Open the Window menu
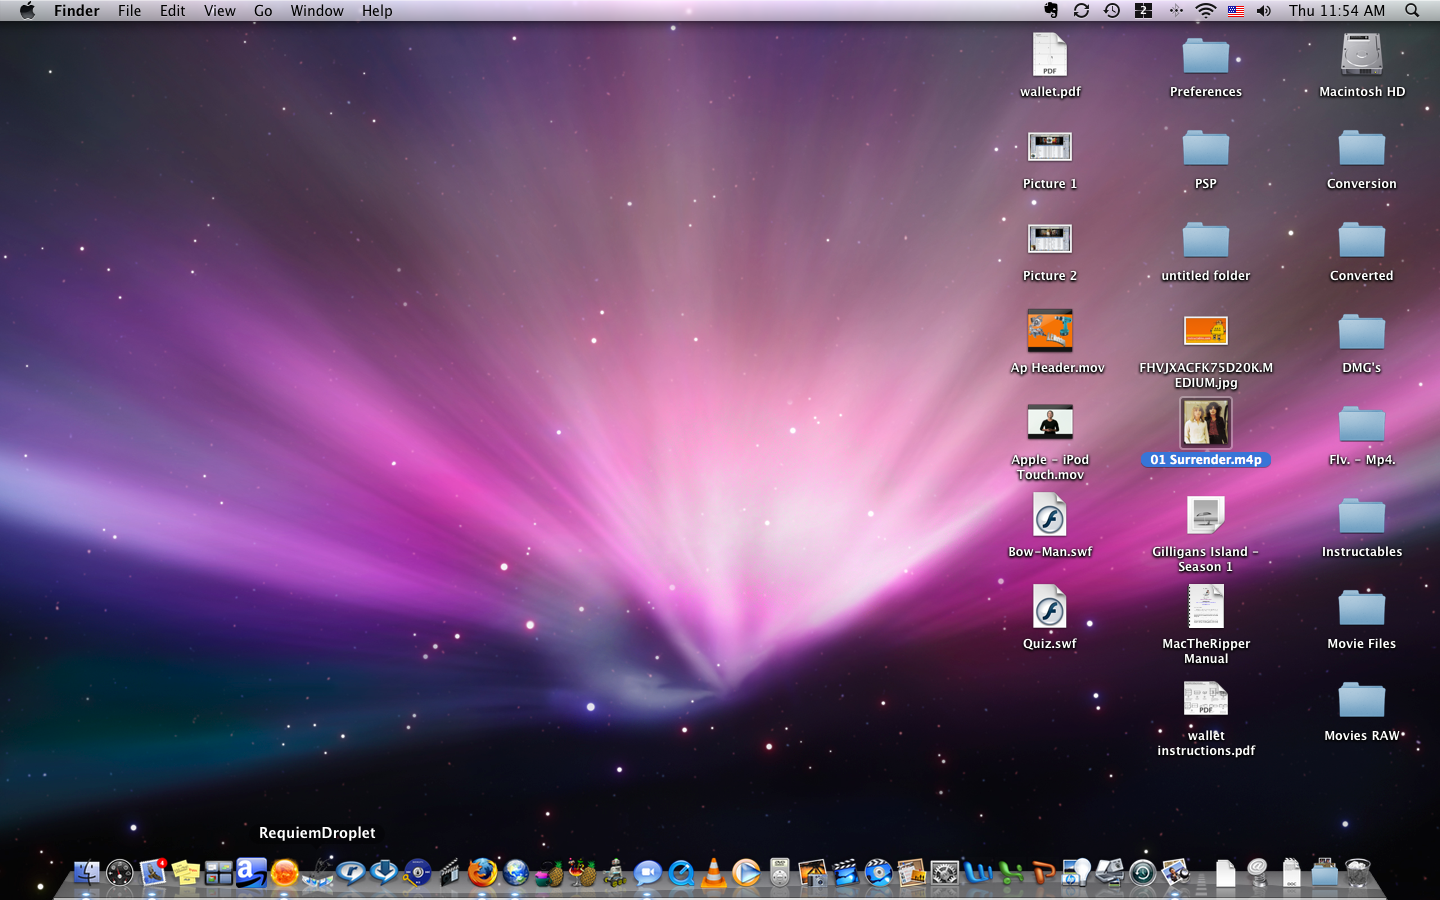 tap(317, 10)
